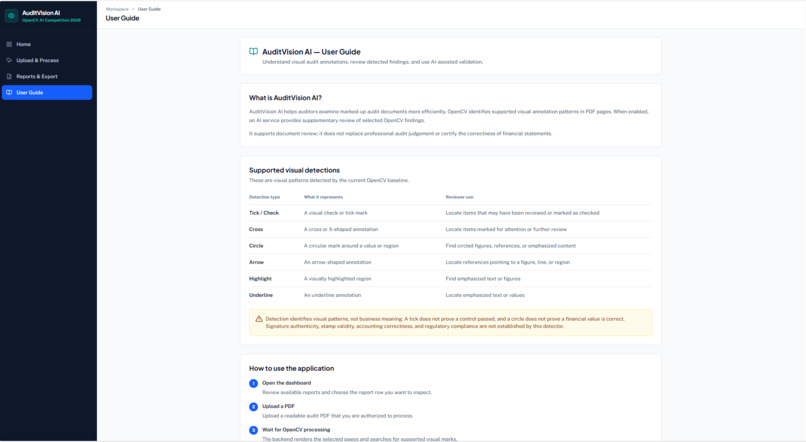Click the yellow detection warning notice text
The width and height of the screenshot is (806, 442).
coord(445,322)
